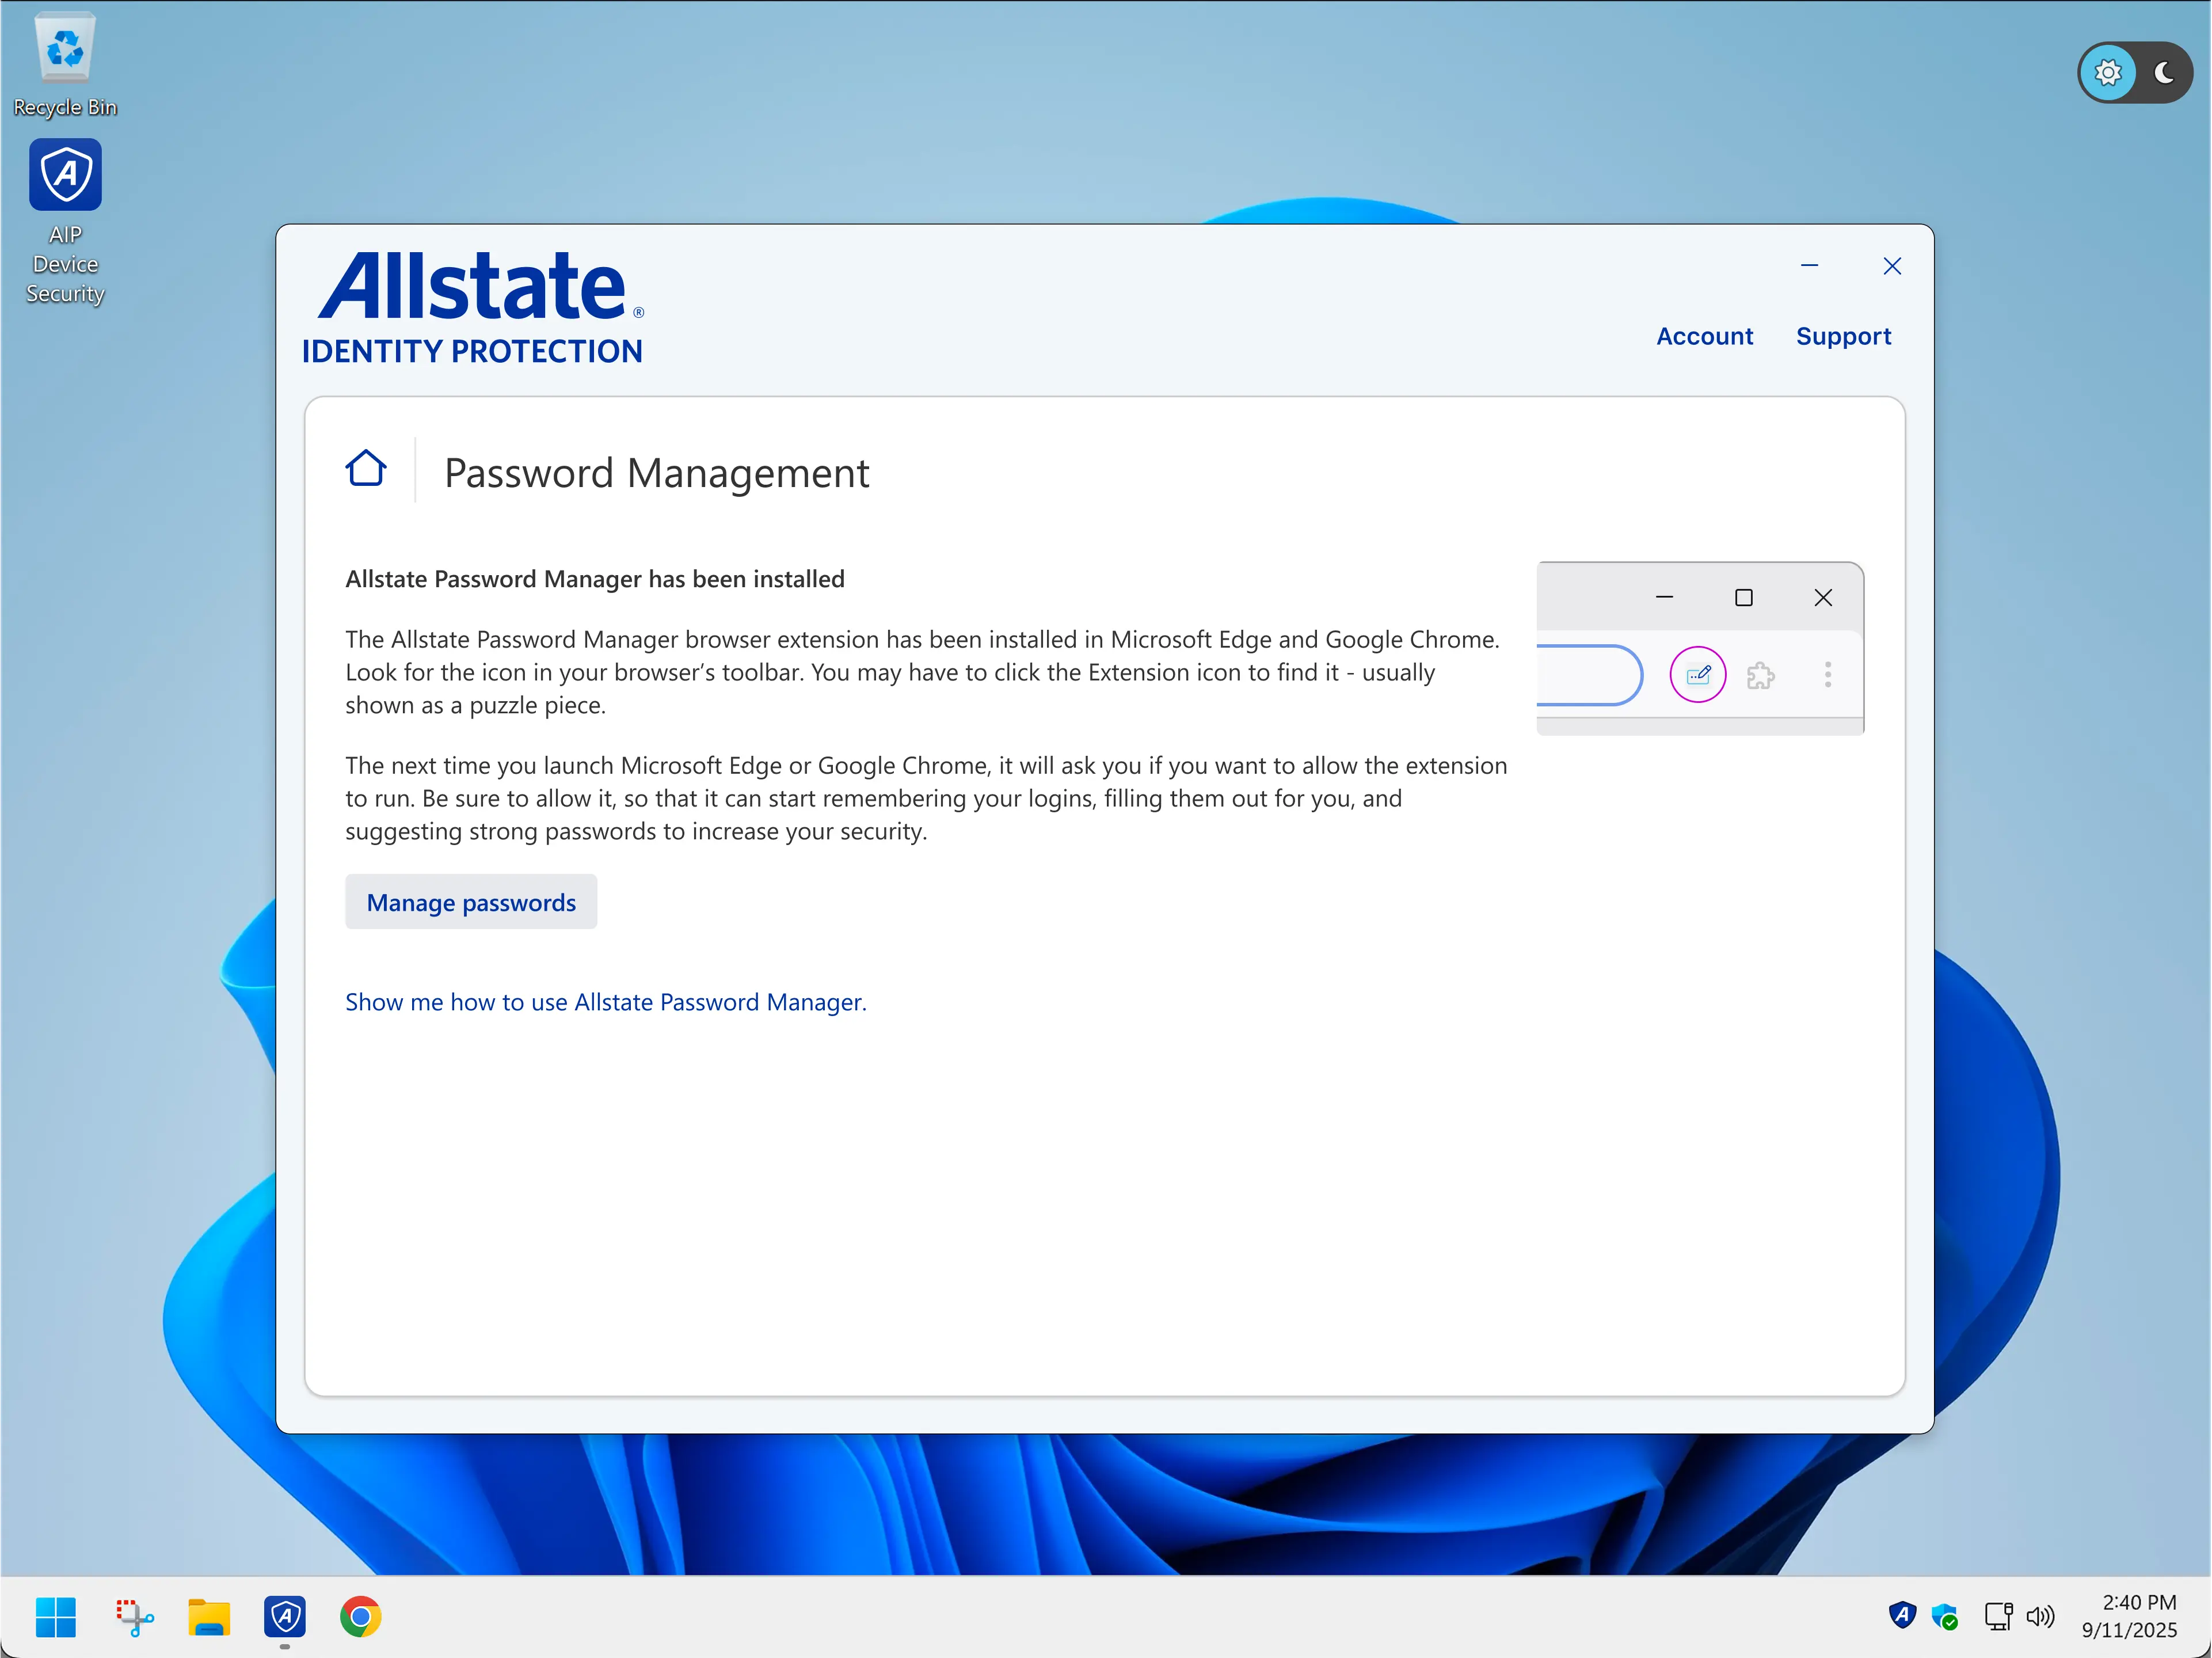Click the Windows Start button
Image resolution: width=2212 pixels, height=1658 pixels.
56,1617
